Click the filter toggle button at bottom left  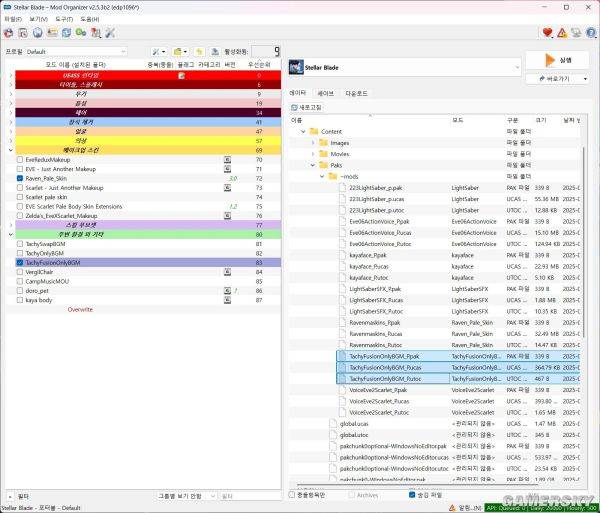coord(10,496)
